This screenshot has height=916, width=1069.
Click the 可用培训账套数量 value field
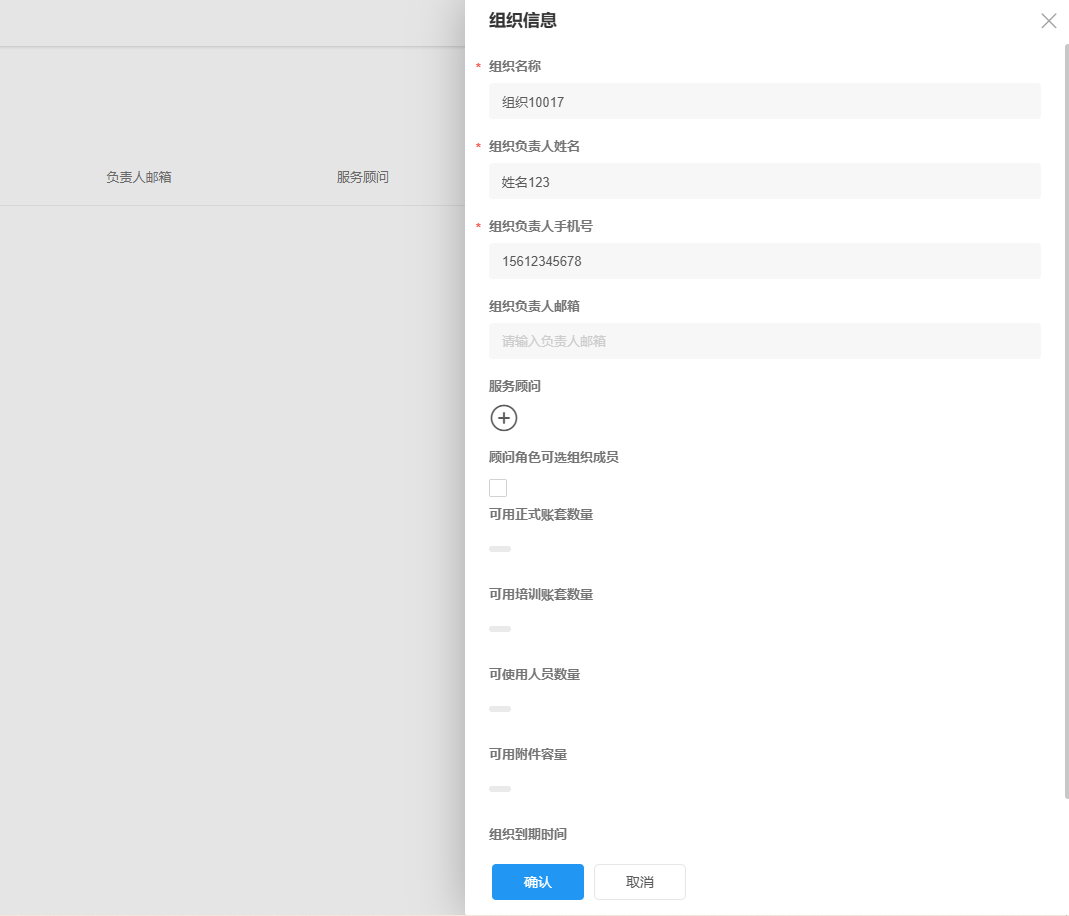(500, 628)
